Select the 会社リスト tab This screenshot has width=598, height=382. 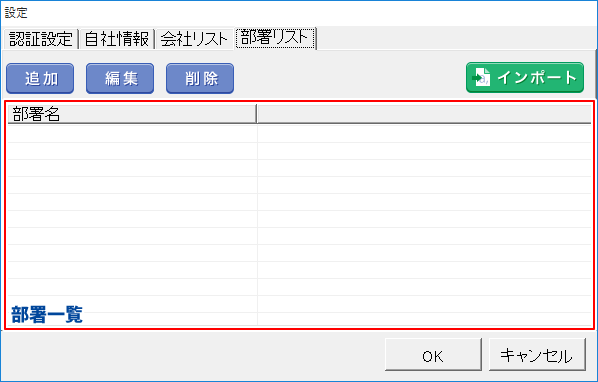[194, 39]
